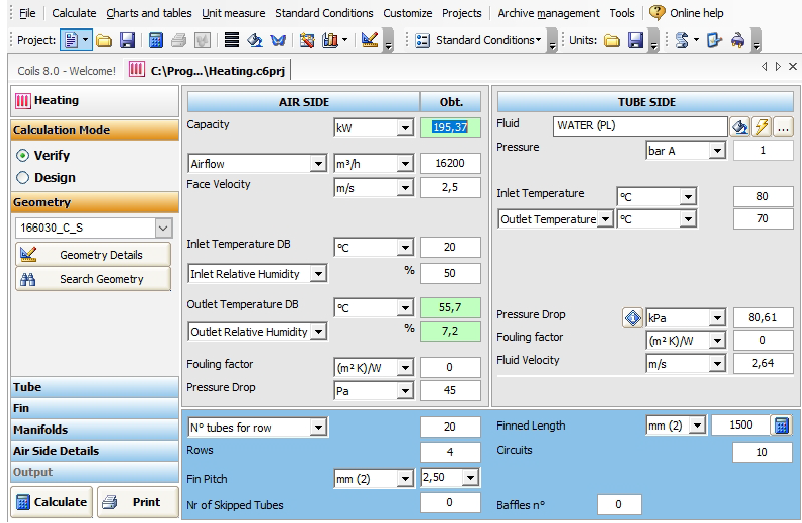This screenshot has height=523, width=802.
Task: Click the Geometry Details button
Action: pos(93,255)
